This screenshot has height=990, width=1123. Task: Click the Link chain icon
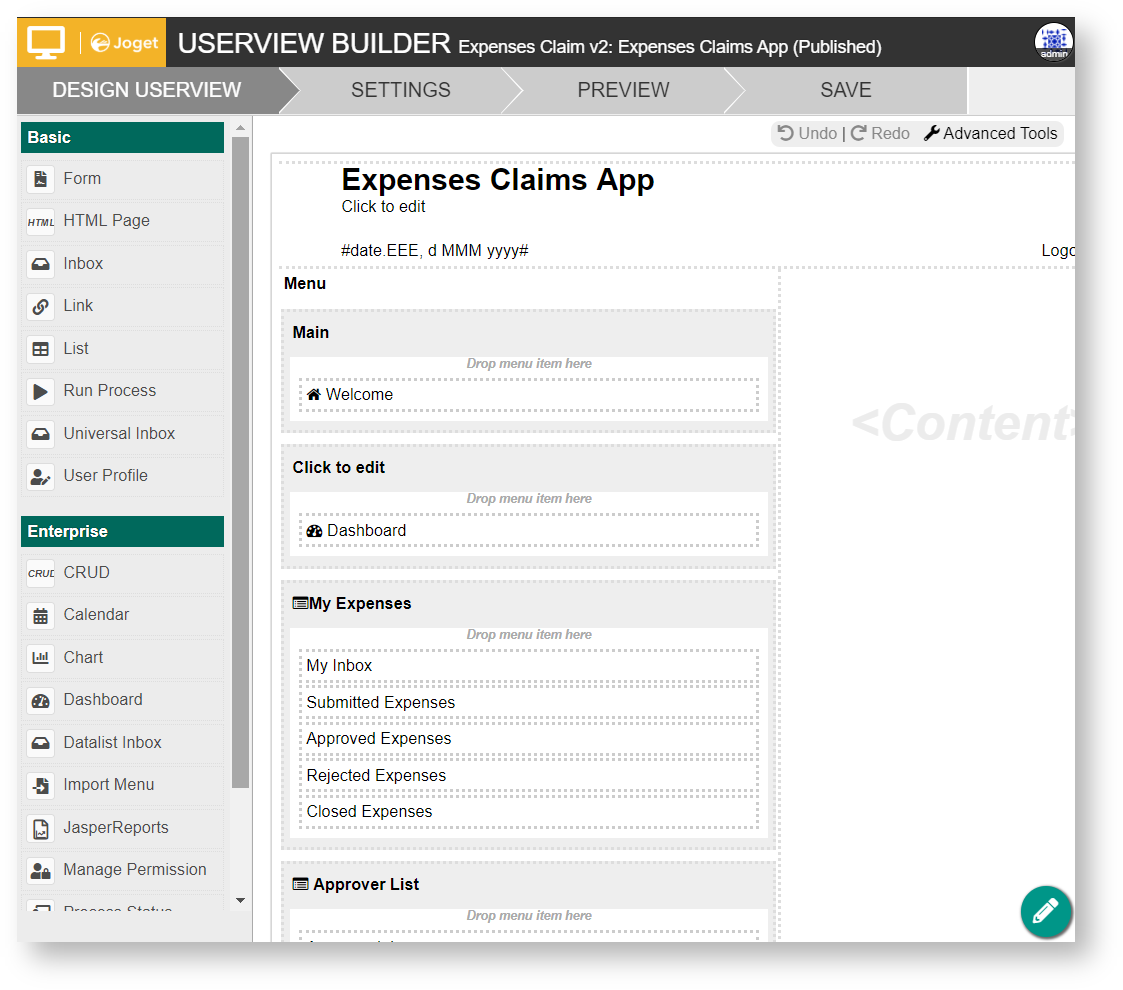(41, 306)
